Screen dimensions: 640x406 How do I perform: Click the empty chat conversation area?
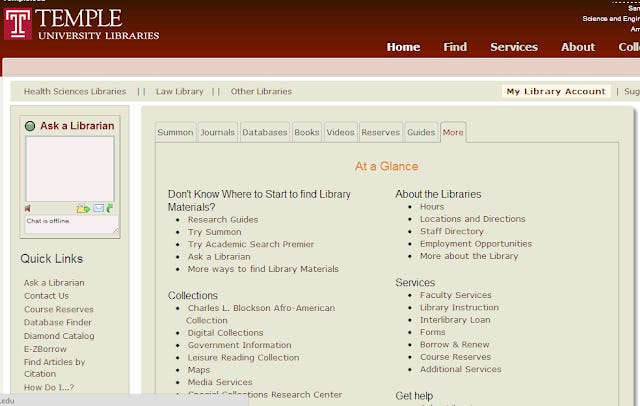tap(70, 169)
